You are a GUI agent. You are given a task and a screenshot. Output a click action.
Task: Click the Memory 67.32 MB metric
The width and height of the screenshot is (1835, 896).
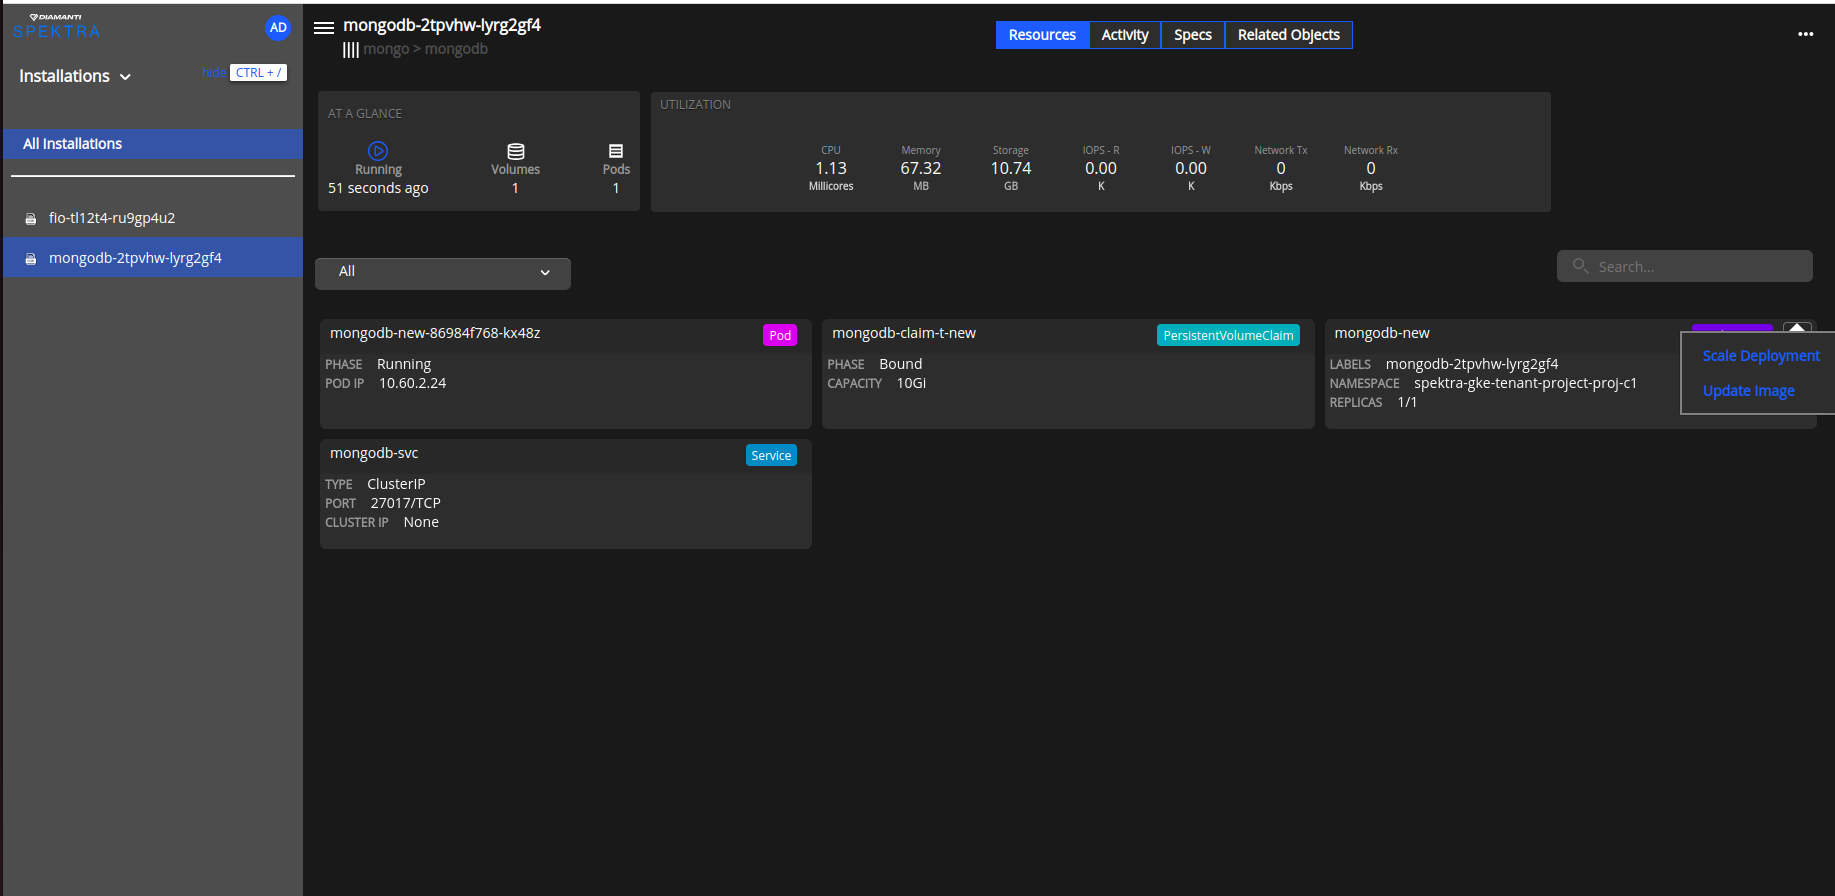pos(921,168)
